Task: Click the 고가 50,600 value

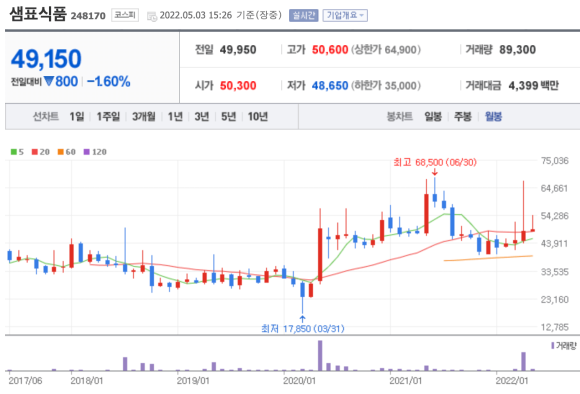Action: click(330, 50)
